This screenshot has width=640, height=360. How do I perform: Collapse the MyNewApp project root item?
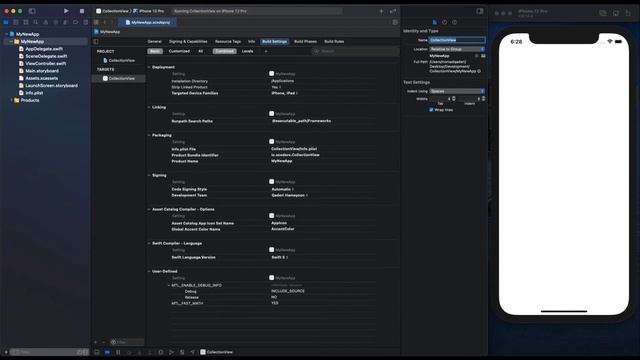point(6,34)
